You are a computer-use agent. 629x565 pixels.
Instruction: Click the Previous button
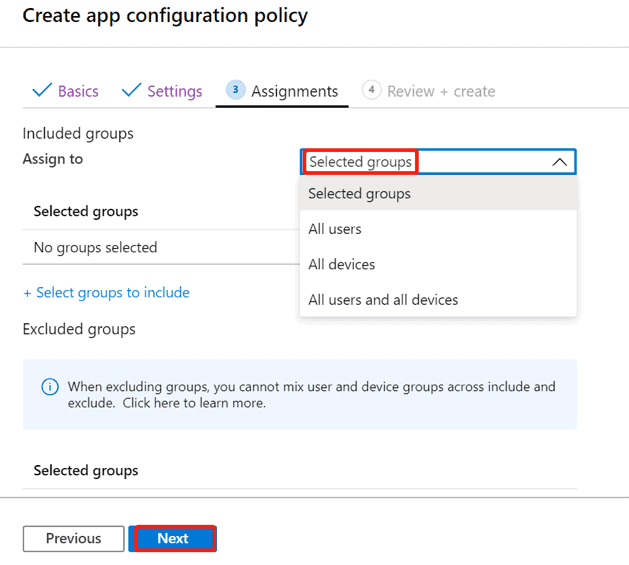(x=73, y=539)
